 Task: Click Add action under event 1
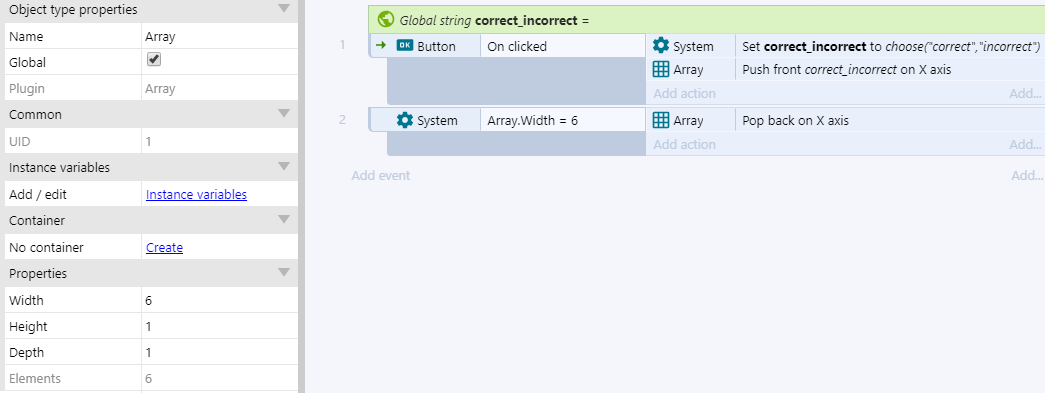(684, 93)
